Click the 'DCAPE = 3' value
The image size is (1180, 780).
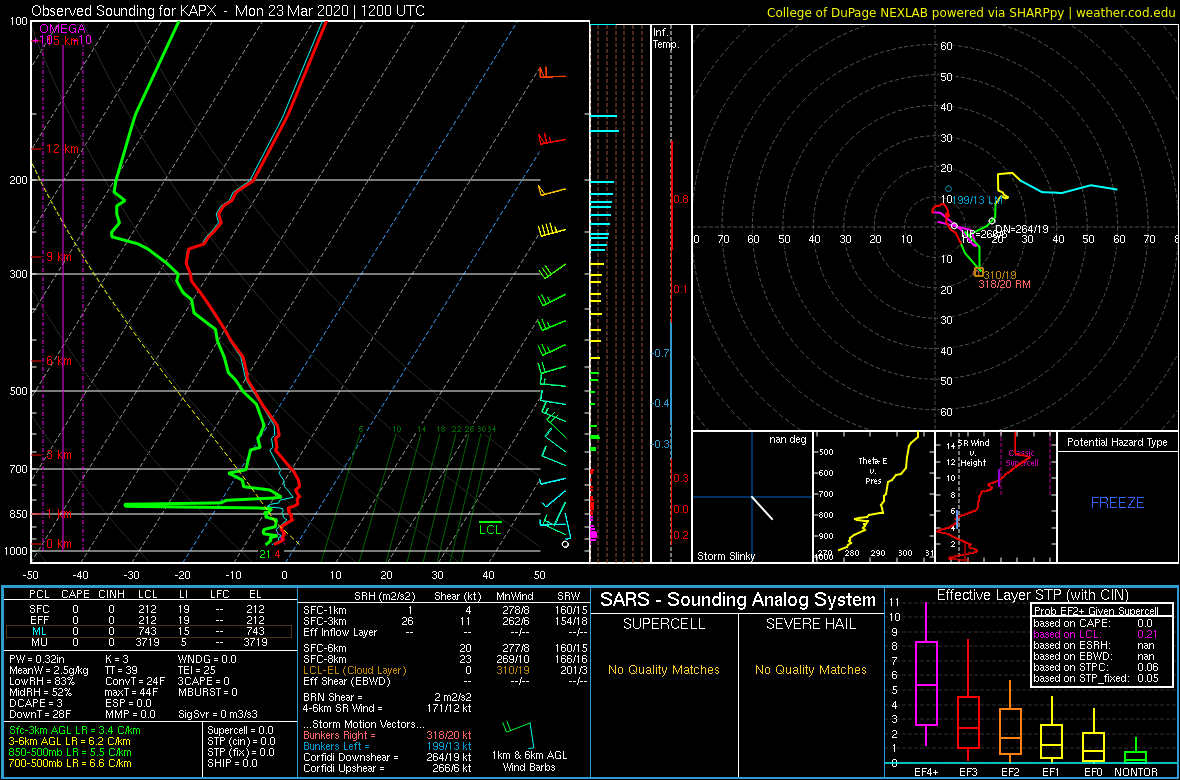[x=37, y=702]
